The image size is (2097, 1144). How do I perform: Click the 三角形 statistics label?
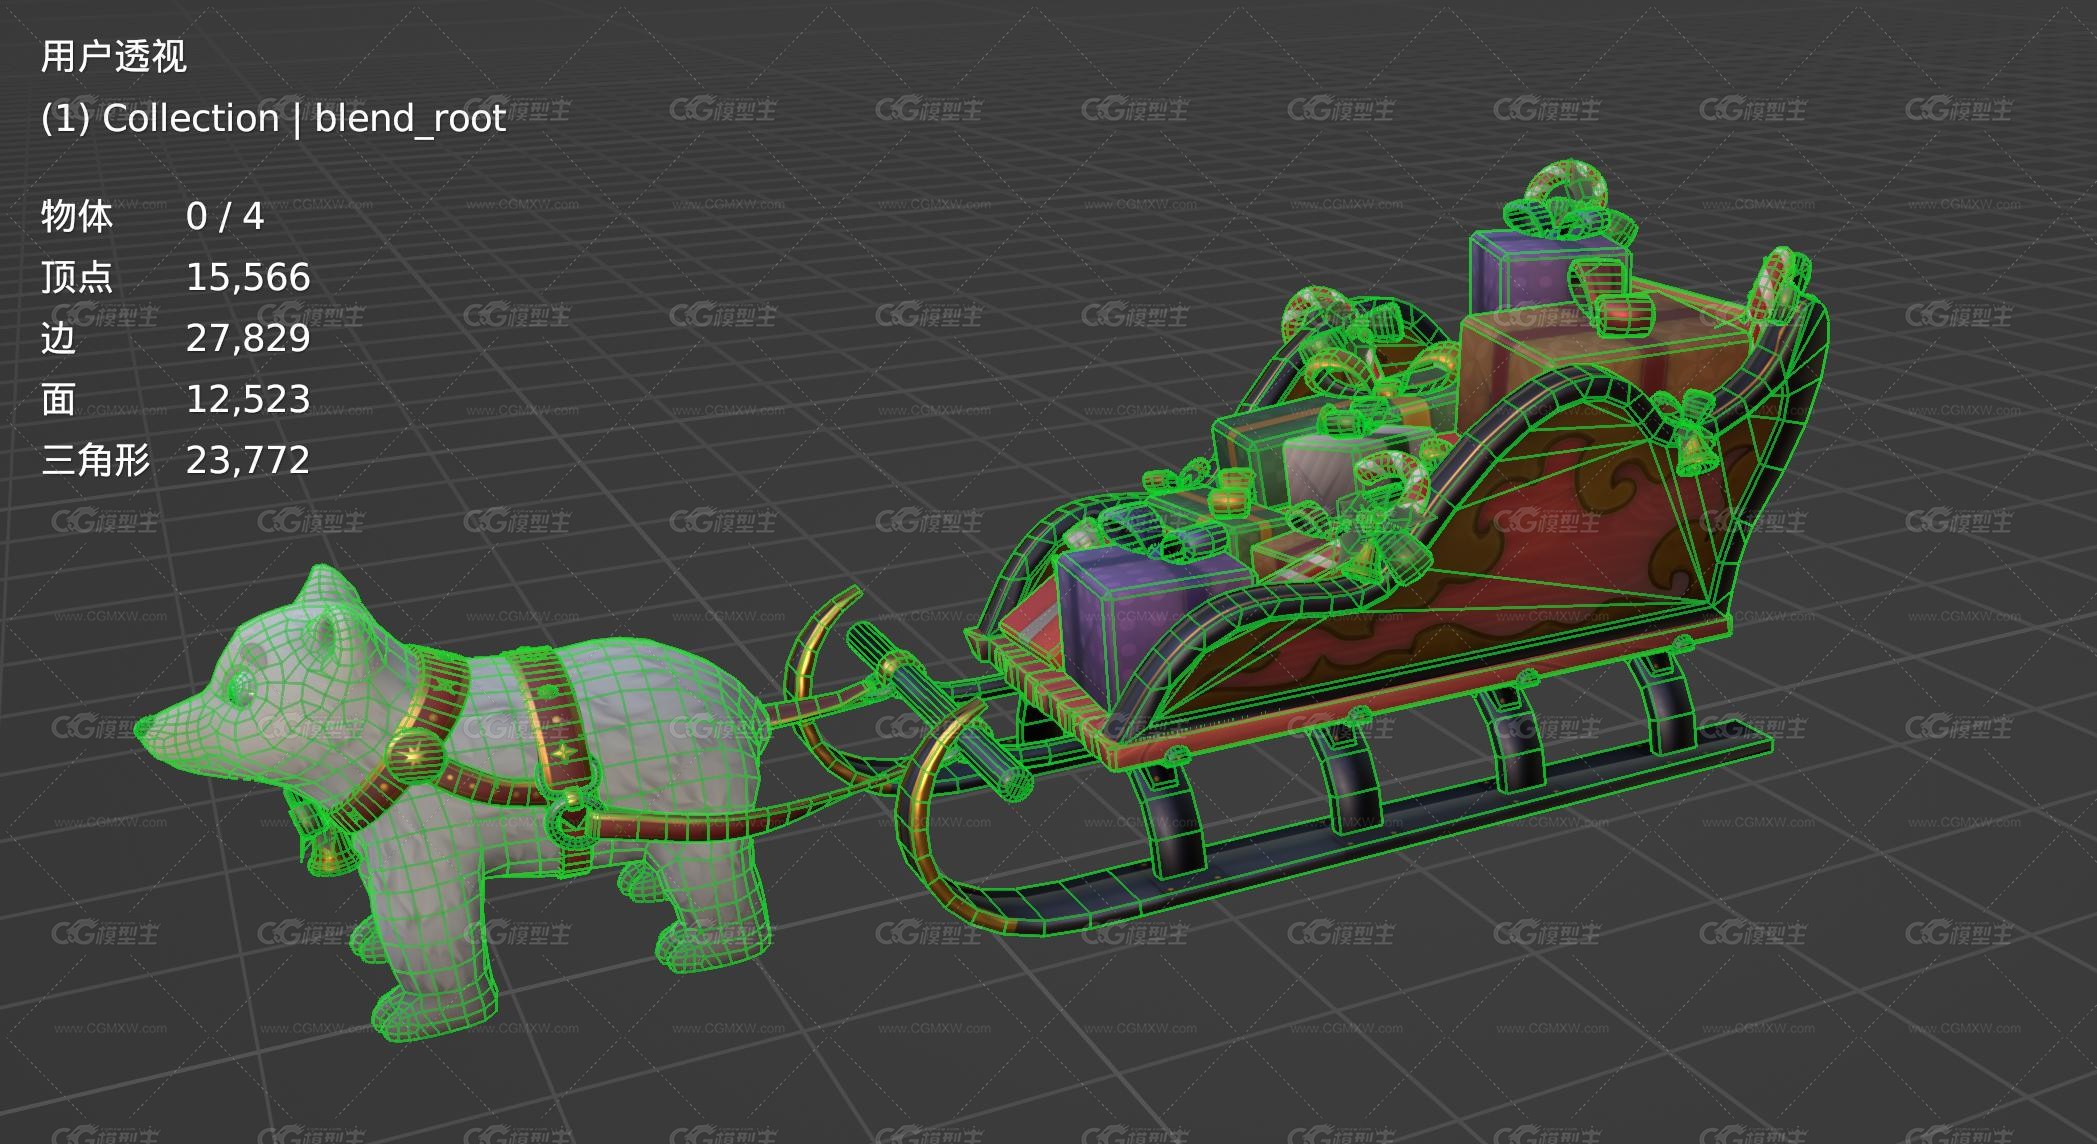tap(96, 461)
